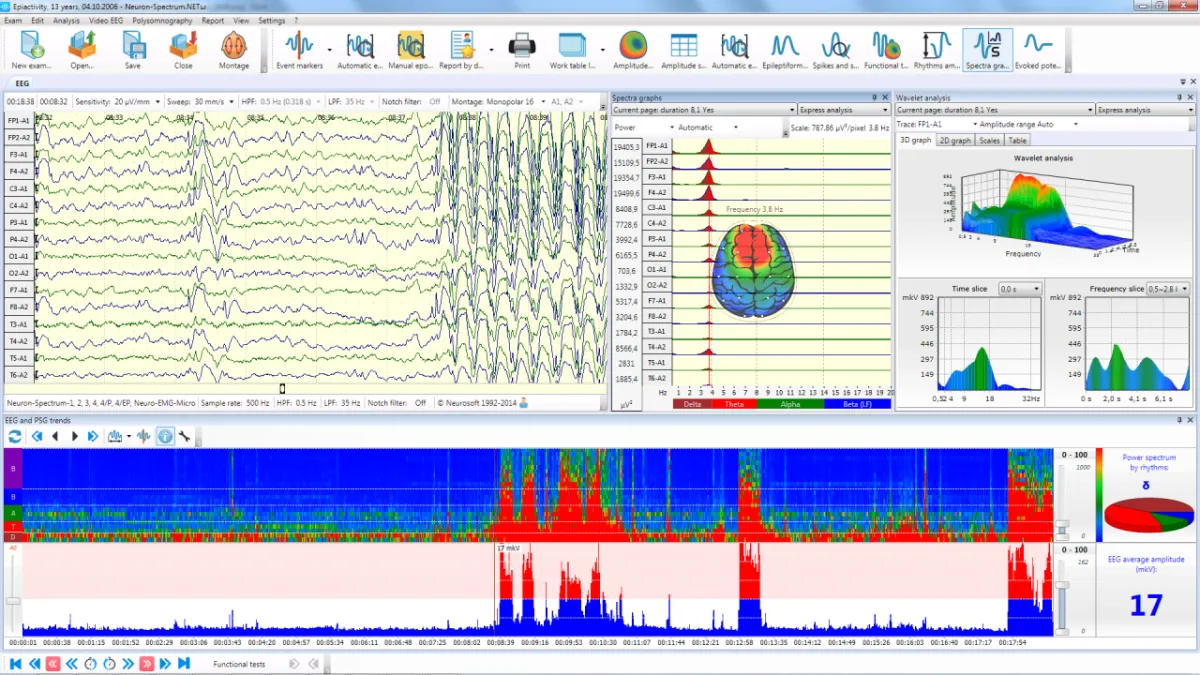
Task: Jump to the start of the recording
Action: (x=15, y=663)
